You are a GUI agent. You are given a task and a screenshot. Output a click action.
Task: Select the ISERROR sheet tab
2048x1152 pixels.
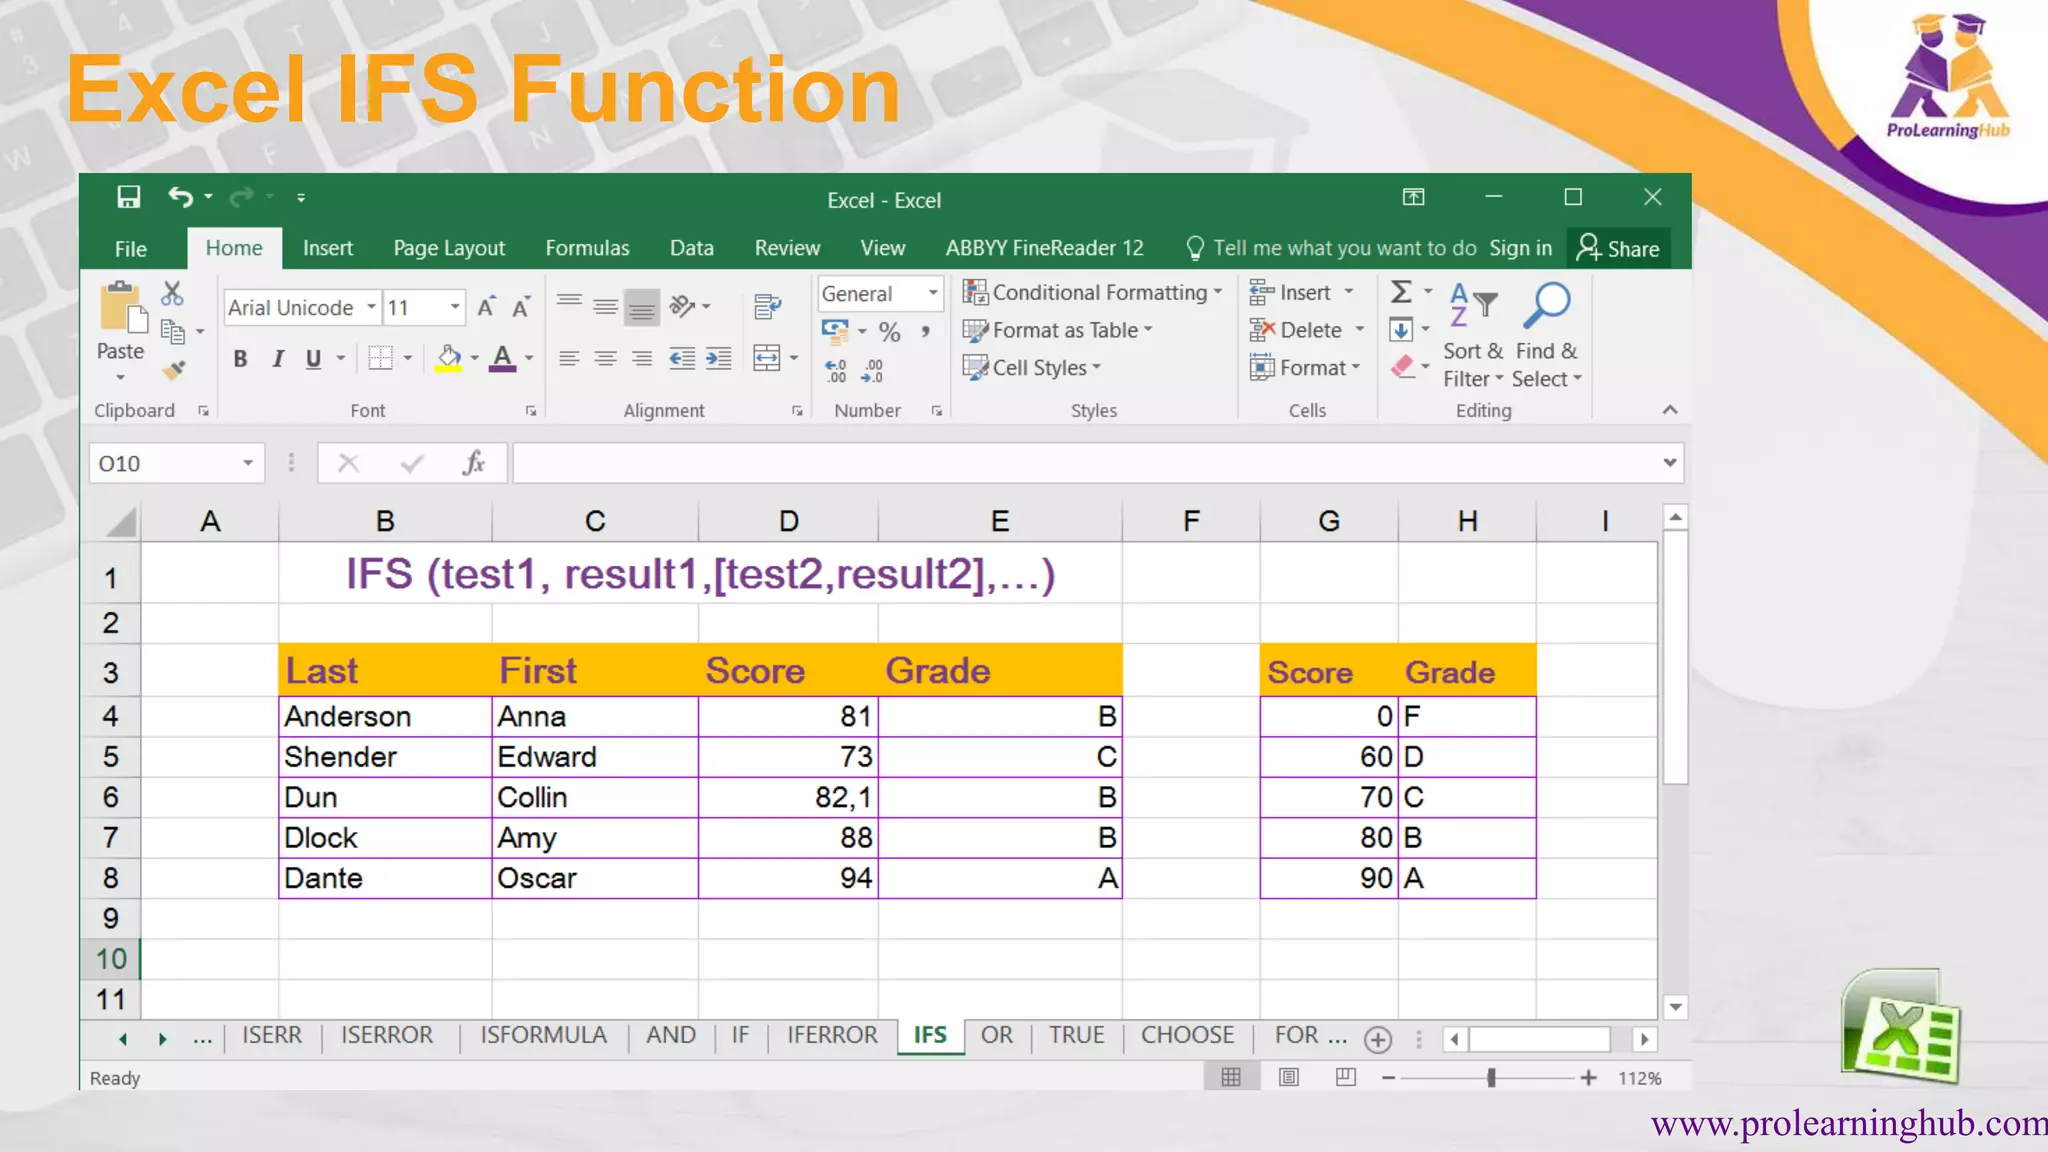click(x=387, y=1035)
